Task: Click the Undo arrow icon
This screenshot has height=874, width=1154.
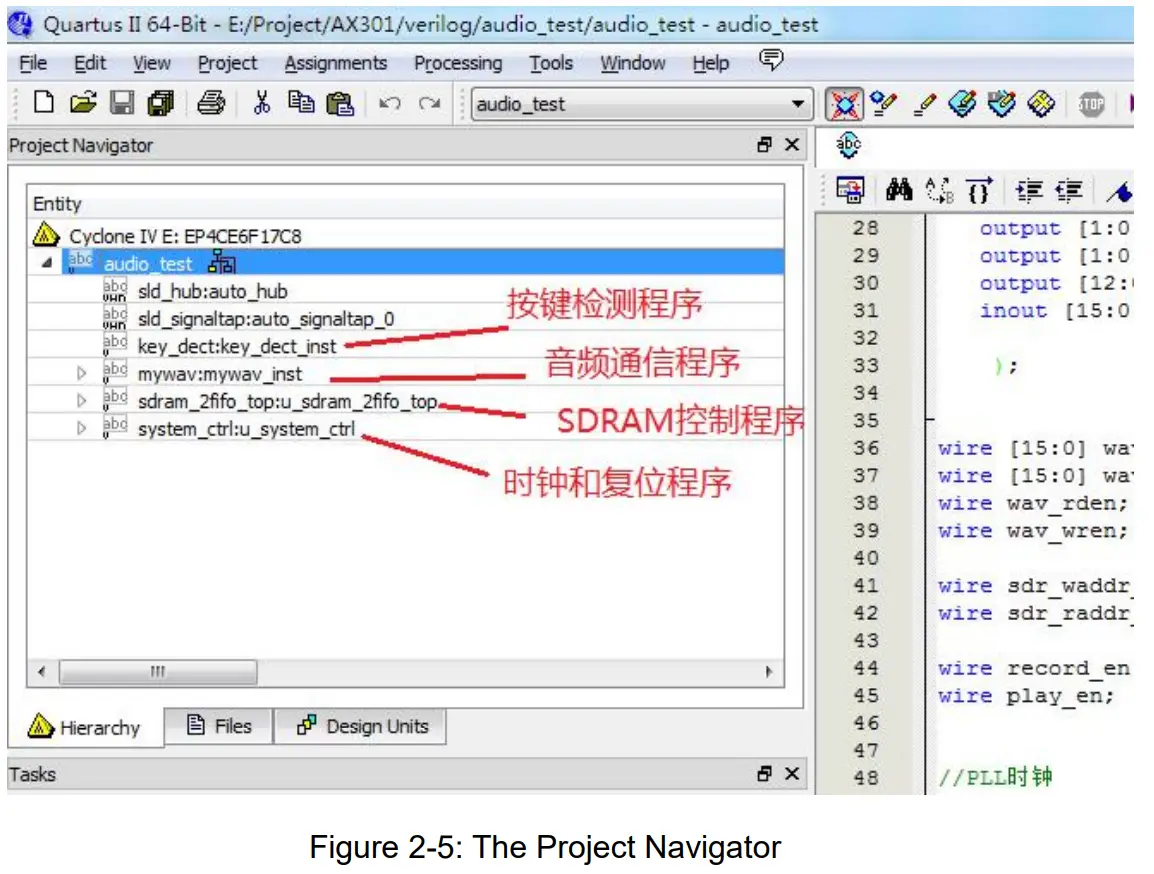Action: 389,104
